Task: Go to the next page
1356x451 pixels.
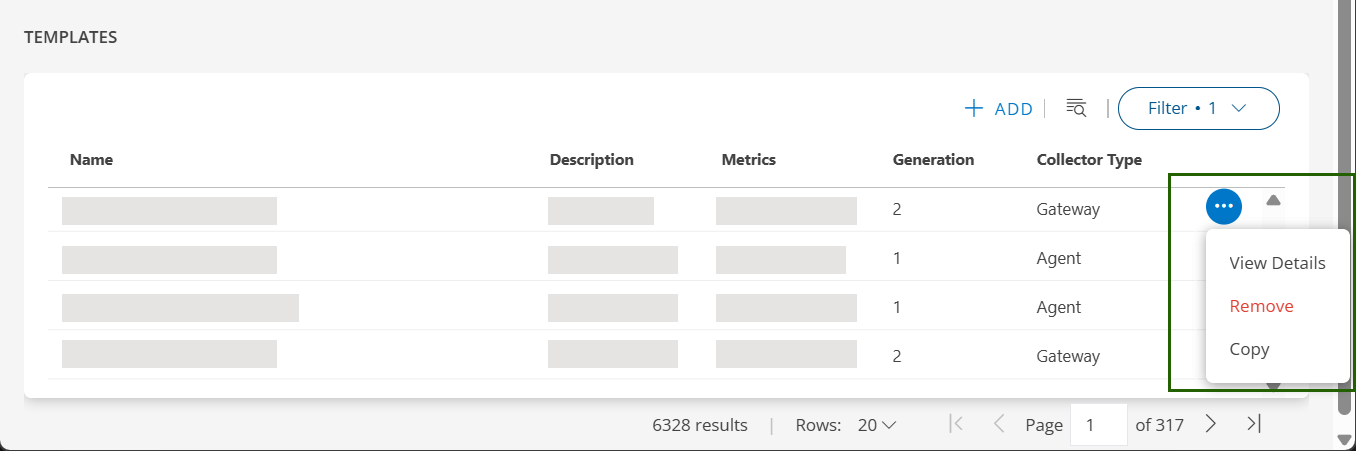Action: click(1211, 424)
